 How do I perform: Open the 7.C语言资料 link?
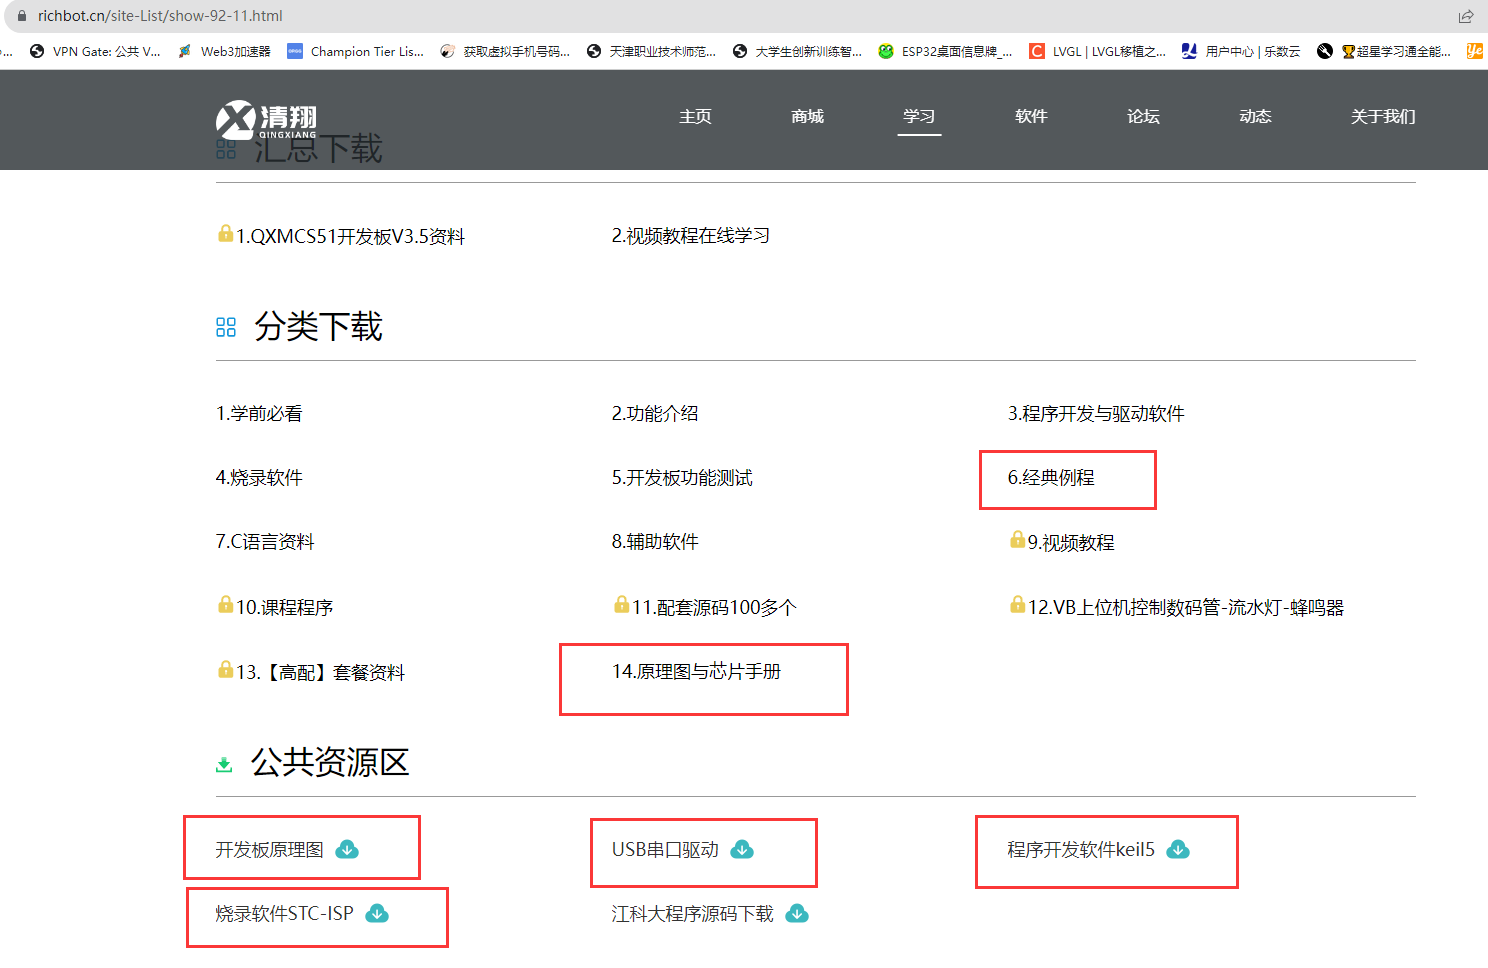click(x=265, y=542)
